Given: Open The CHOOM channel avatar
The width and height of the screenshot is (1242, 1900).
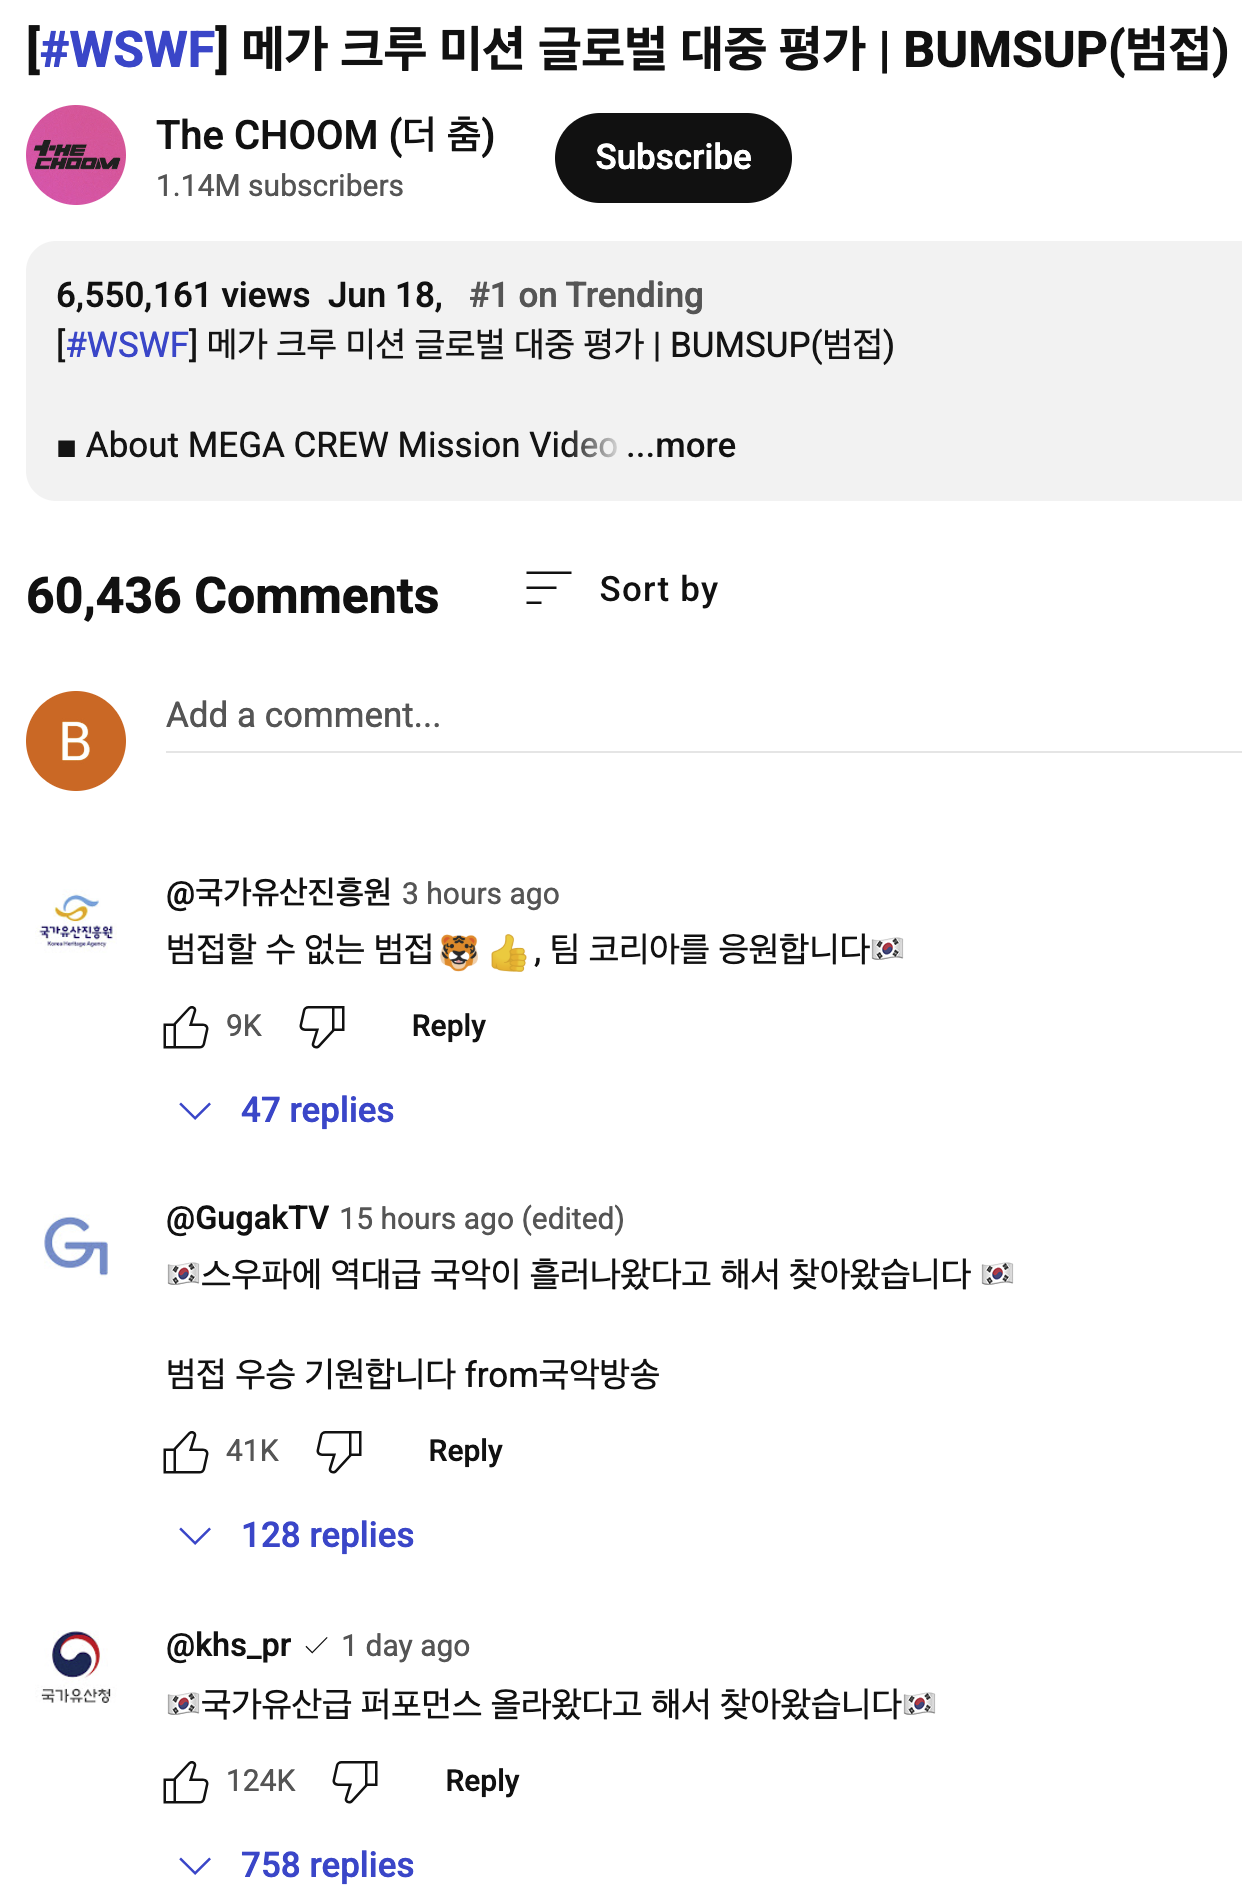Looking at the screenshot, I should tap(76, 155).
